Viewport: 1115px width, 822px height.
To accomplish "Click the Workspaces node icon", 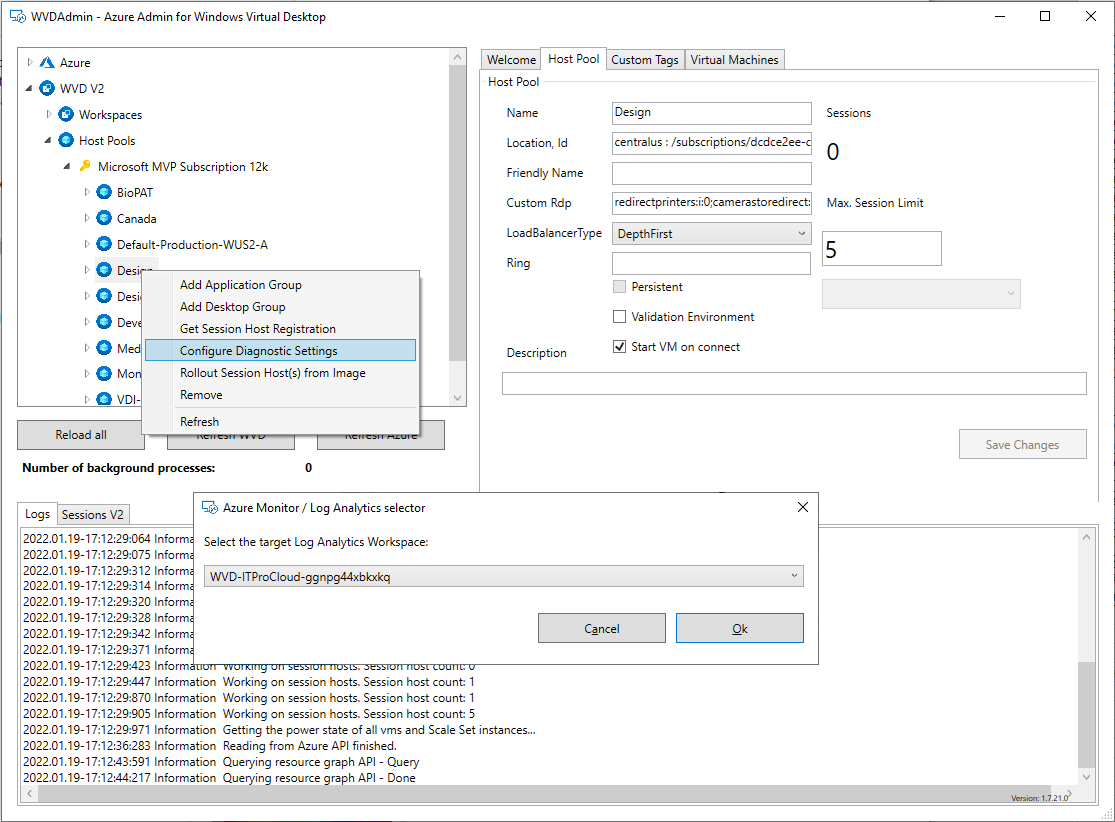I will (66, 114).
